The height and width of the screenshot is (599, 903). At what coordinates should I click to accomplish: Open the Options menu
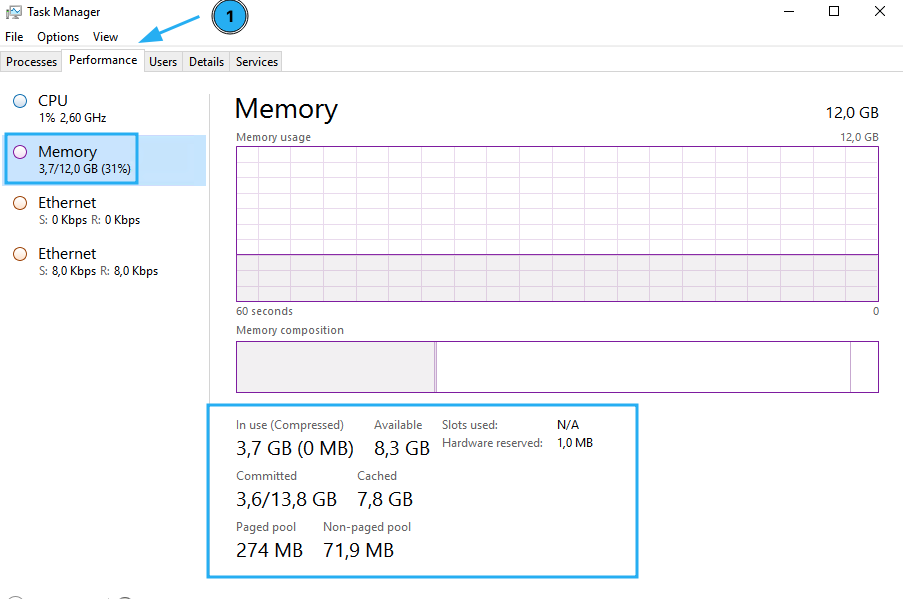[57, 36]
